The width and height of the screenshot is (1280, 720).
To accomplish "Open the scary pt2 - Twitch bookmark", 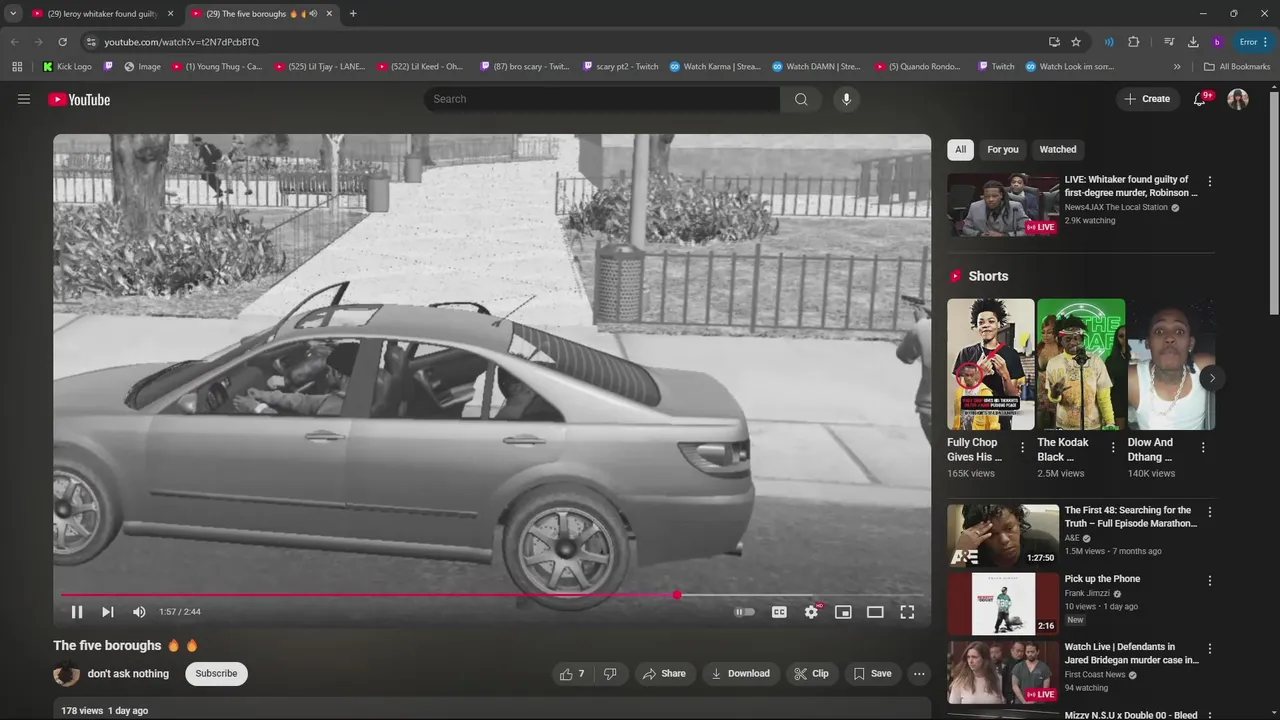I will [x=619, y=67].
